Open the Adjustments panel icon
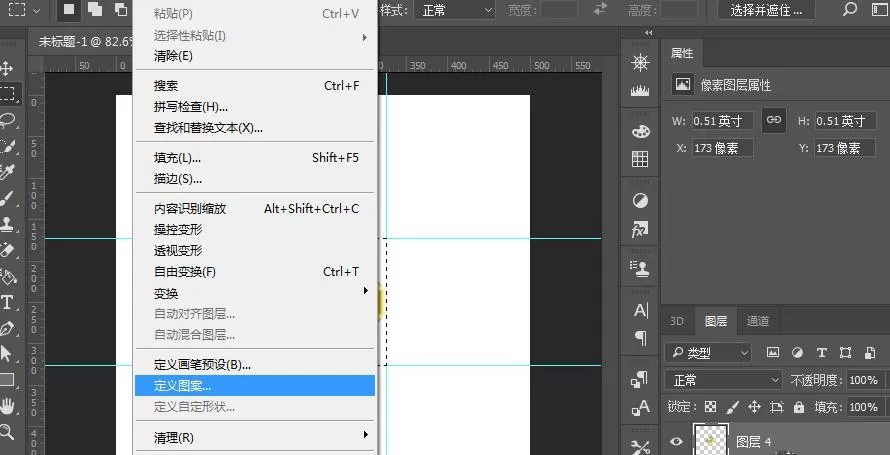The width and height of the screenshot is (890, 455). click(x=640, y=201)
